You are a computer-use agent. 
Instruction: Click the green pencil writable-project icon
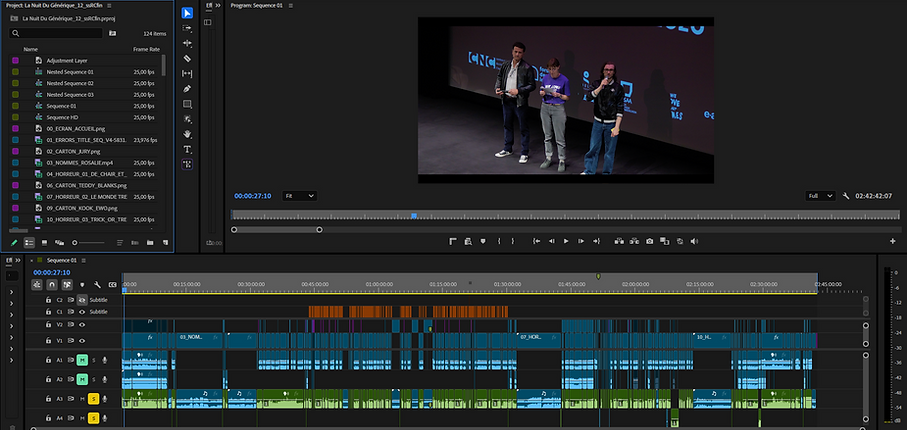pos(14,242)
